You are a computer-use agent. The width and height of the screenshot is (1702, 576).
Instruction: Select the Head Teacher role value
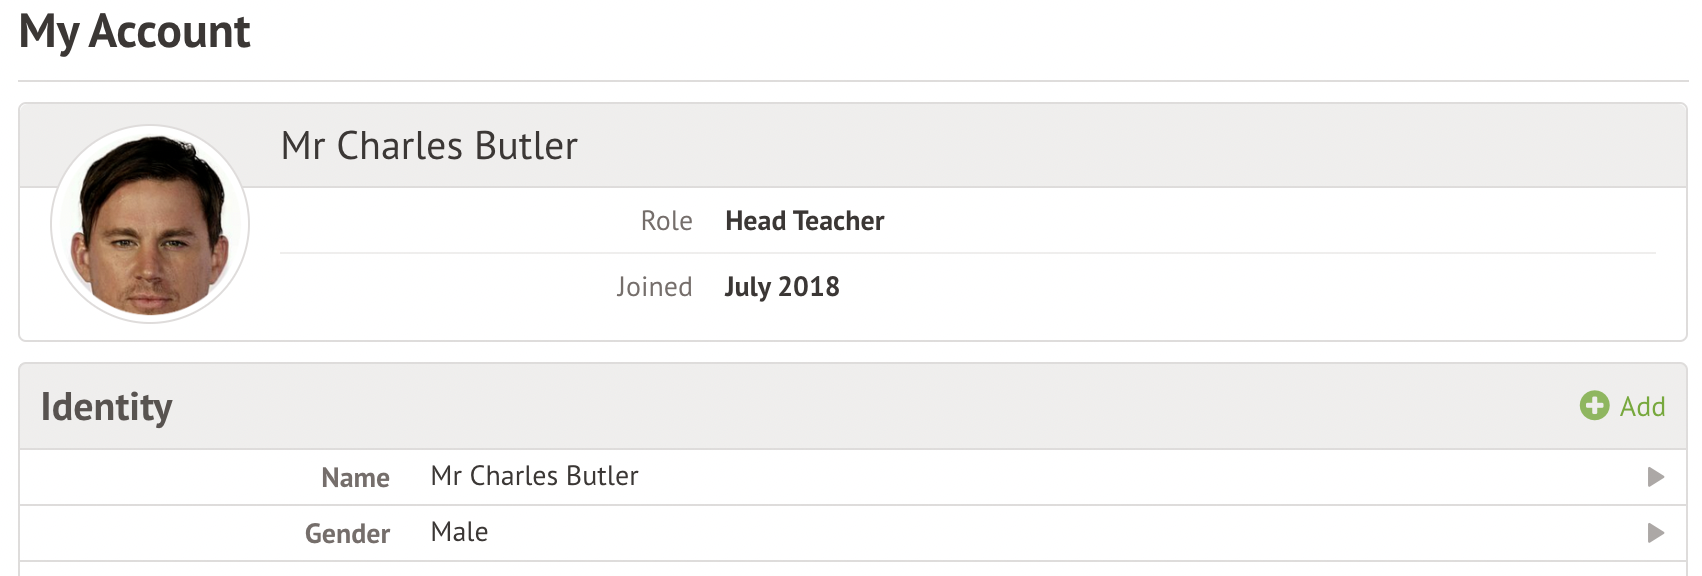tap(804, 221)
